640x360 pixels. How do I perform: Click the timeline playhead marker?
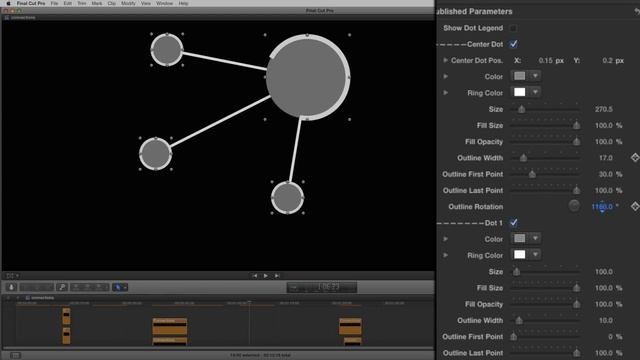point(249,302)
